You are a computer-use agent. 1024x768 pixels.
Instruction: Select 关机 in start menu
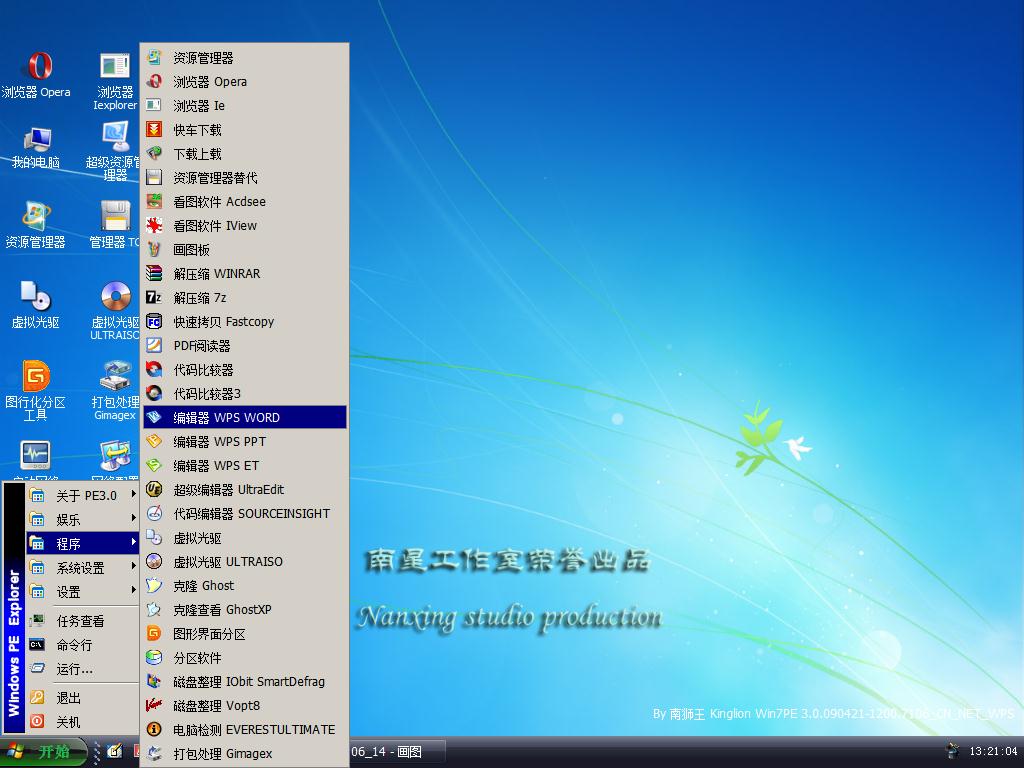82,722
